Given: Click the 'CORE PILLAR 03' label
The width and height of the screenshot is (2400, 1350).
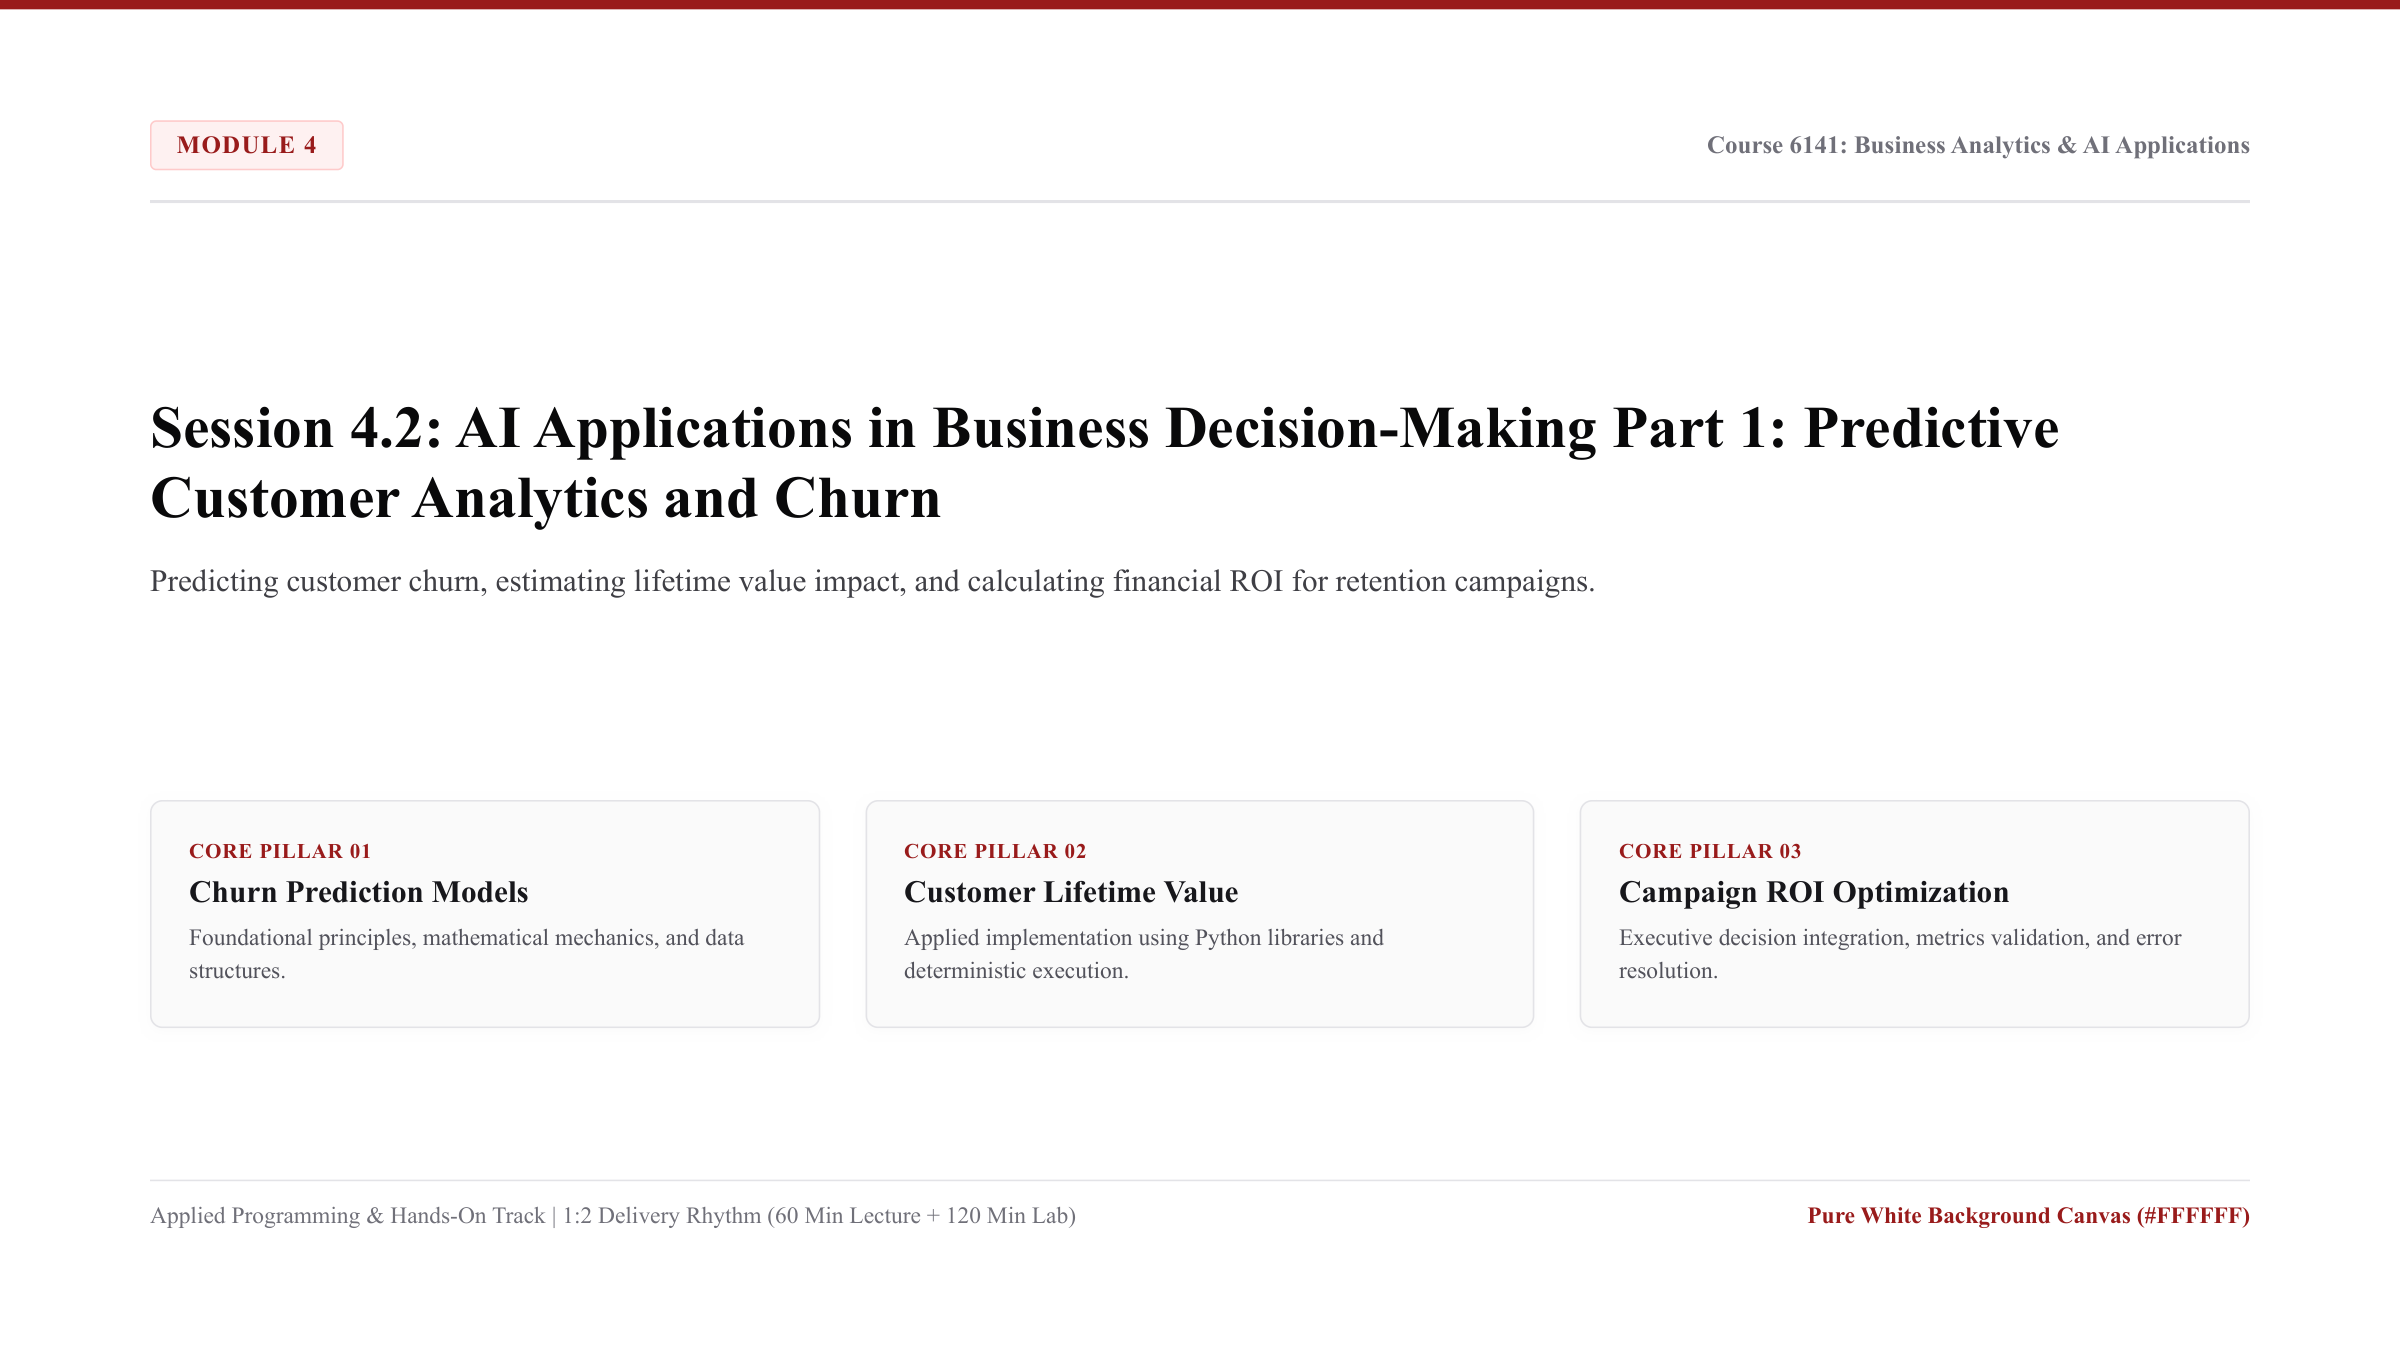Looking at the screenshot, I should point(1710,851).
